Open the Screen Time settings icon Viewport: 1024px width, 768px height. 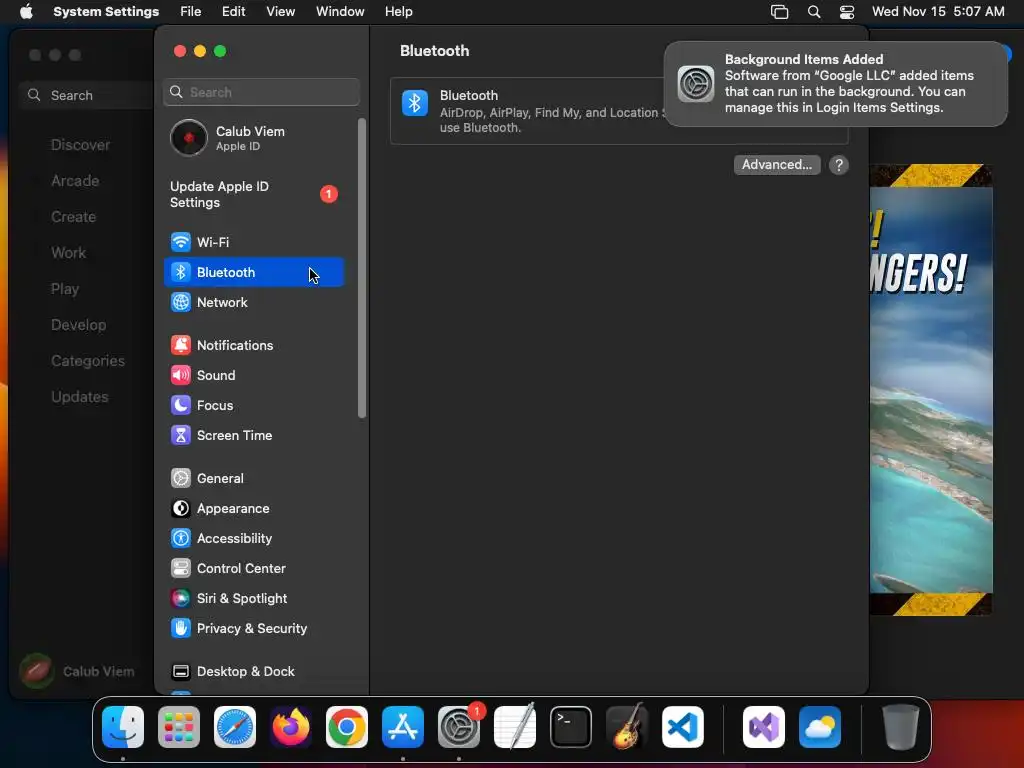click(181, 436)
